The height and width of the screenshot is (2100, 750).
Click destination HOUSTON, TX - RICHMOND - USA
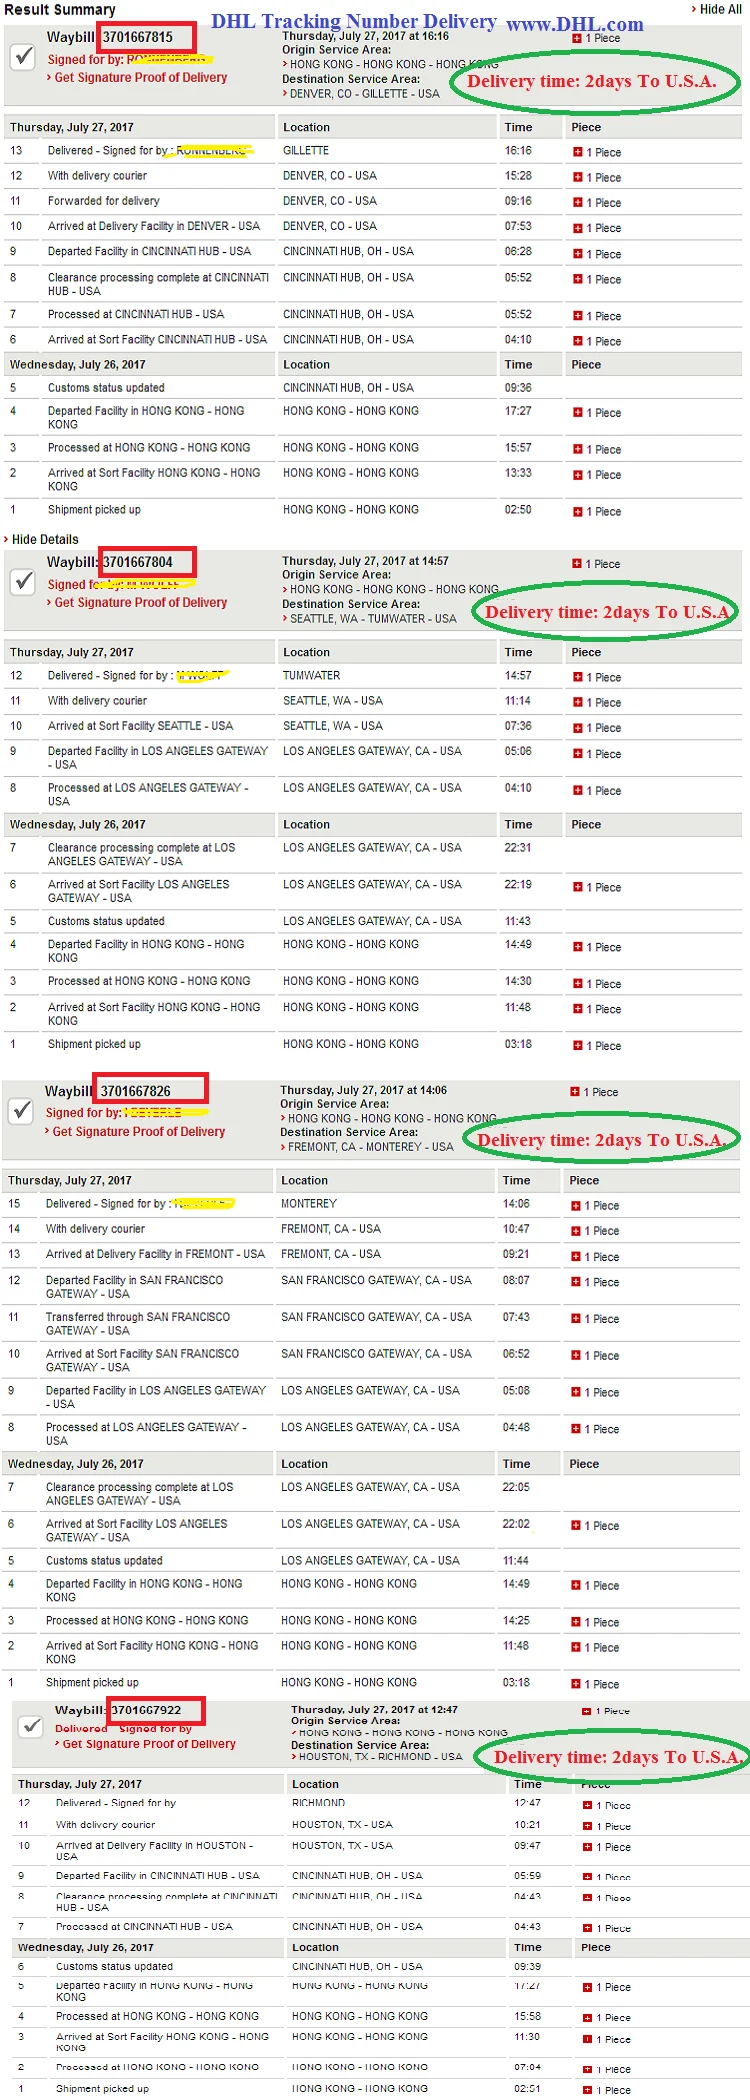[380, 1756]
